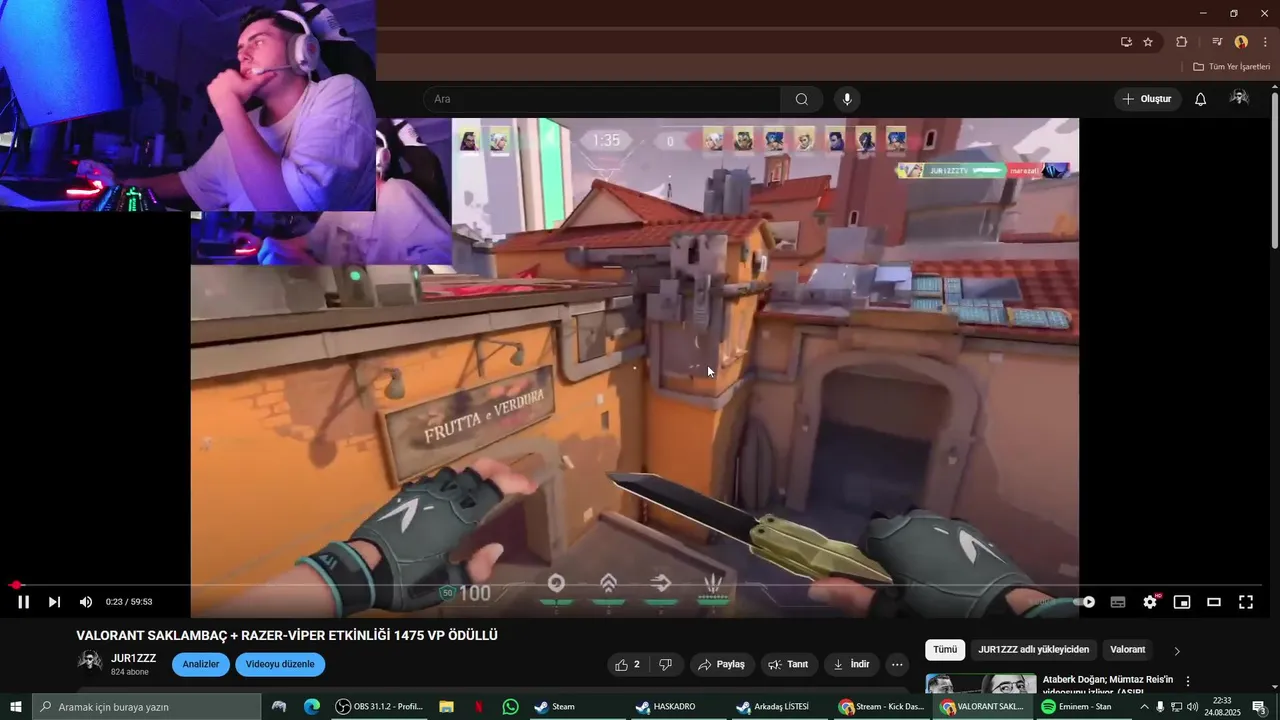Skip to the next video
The height and width of the screenshot is (720, 1280).
pos(54,602)
